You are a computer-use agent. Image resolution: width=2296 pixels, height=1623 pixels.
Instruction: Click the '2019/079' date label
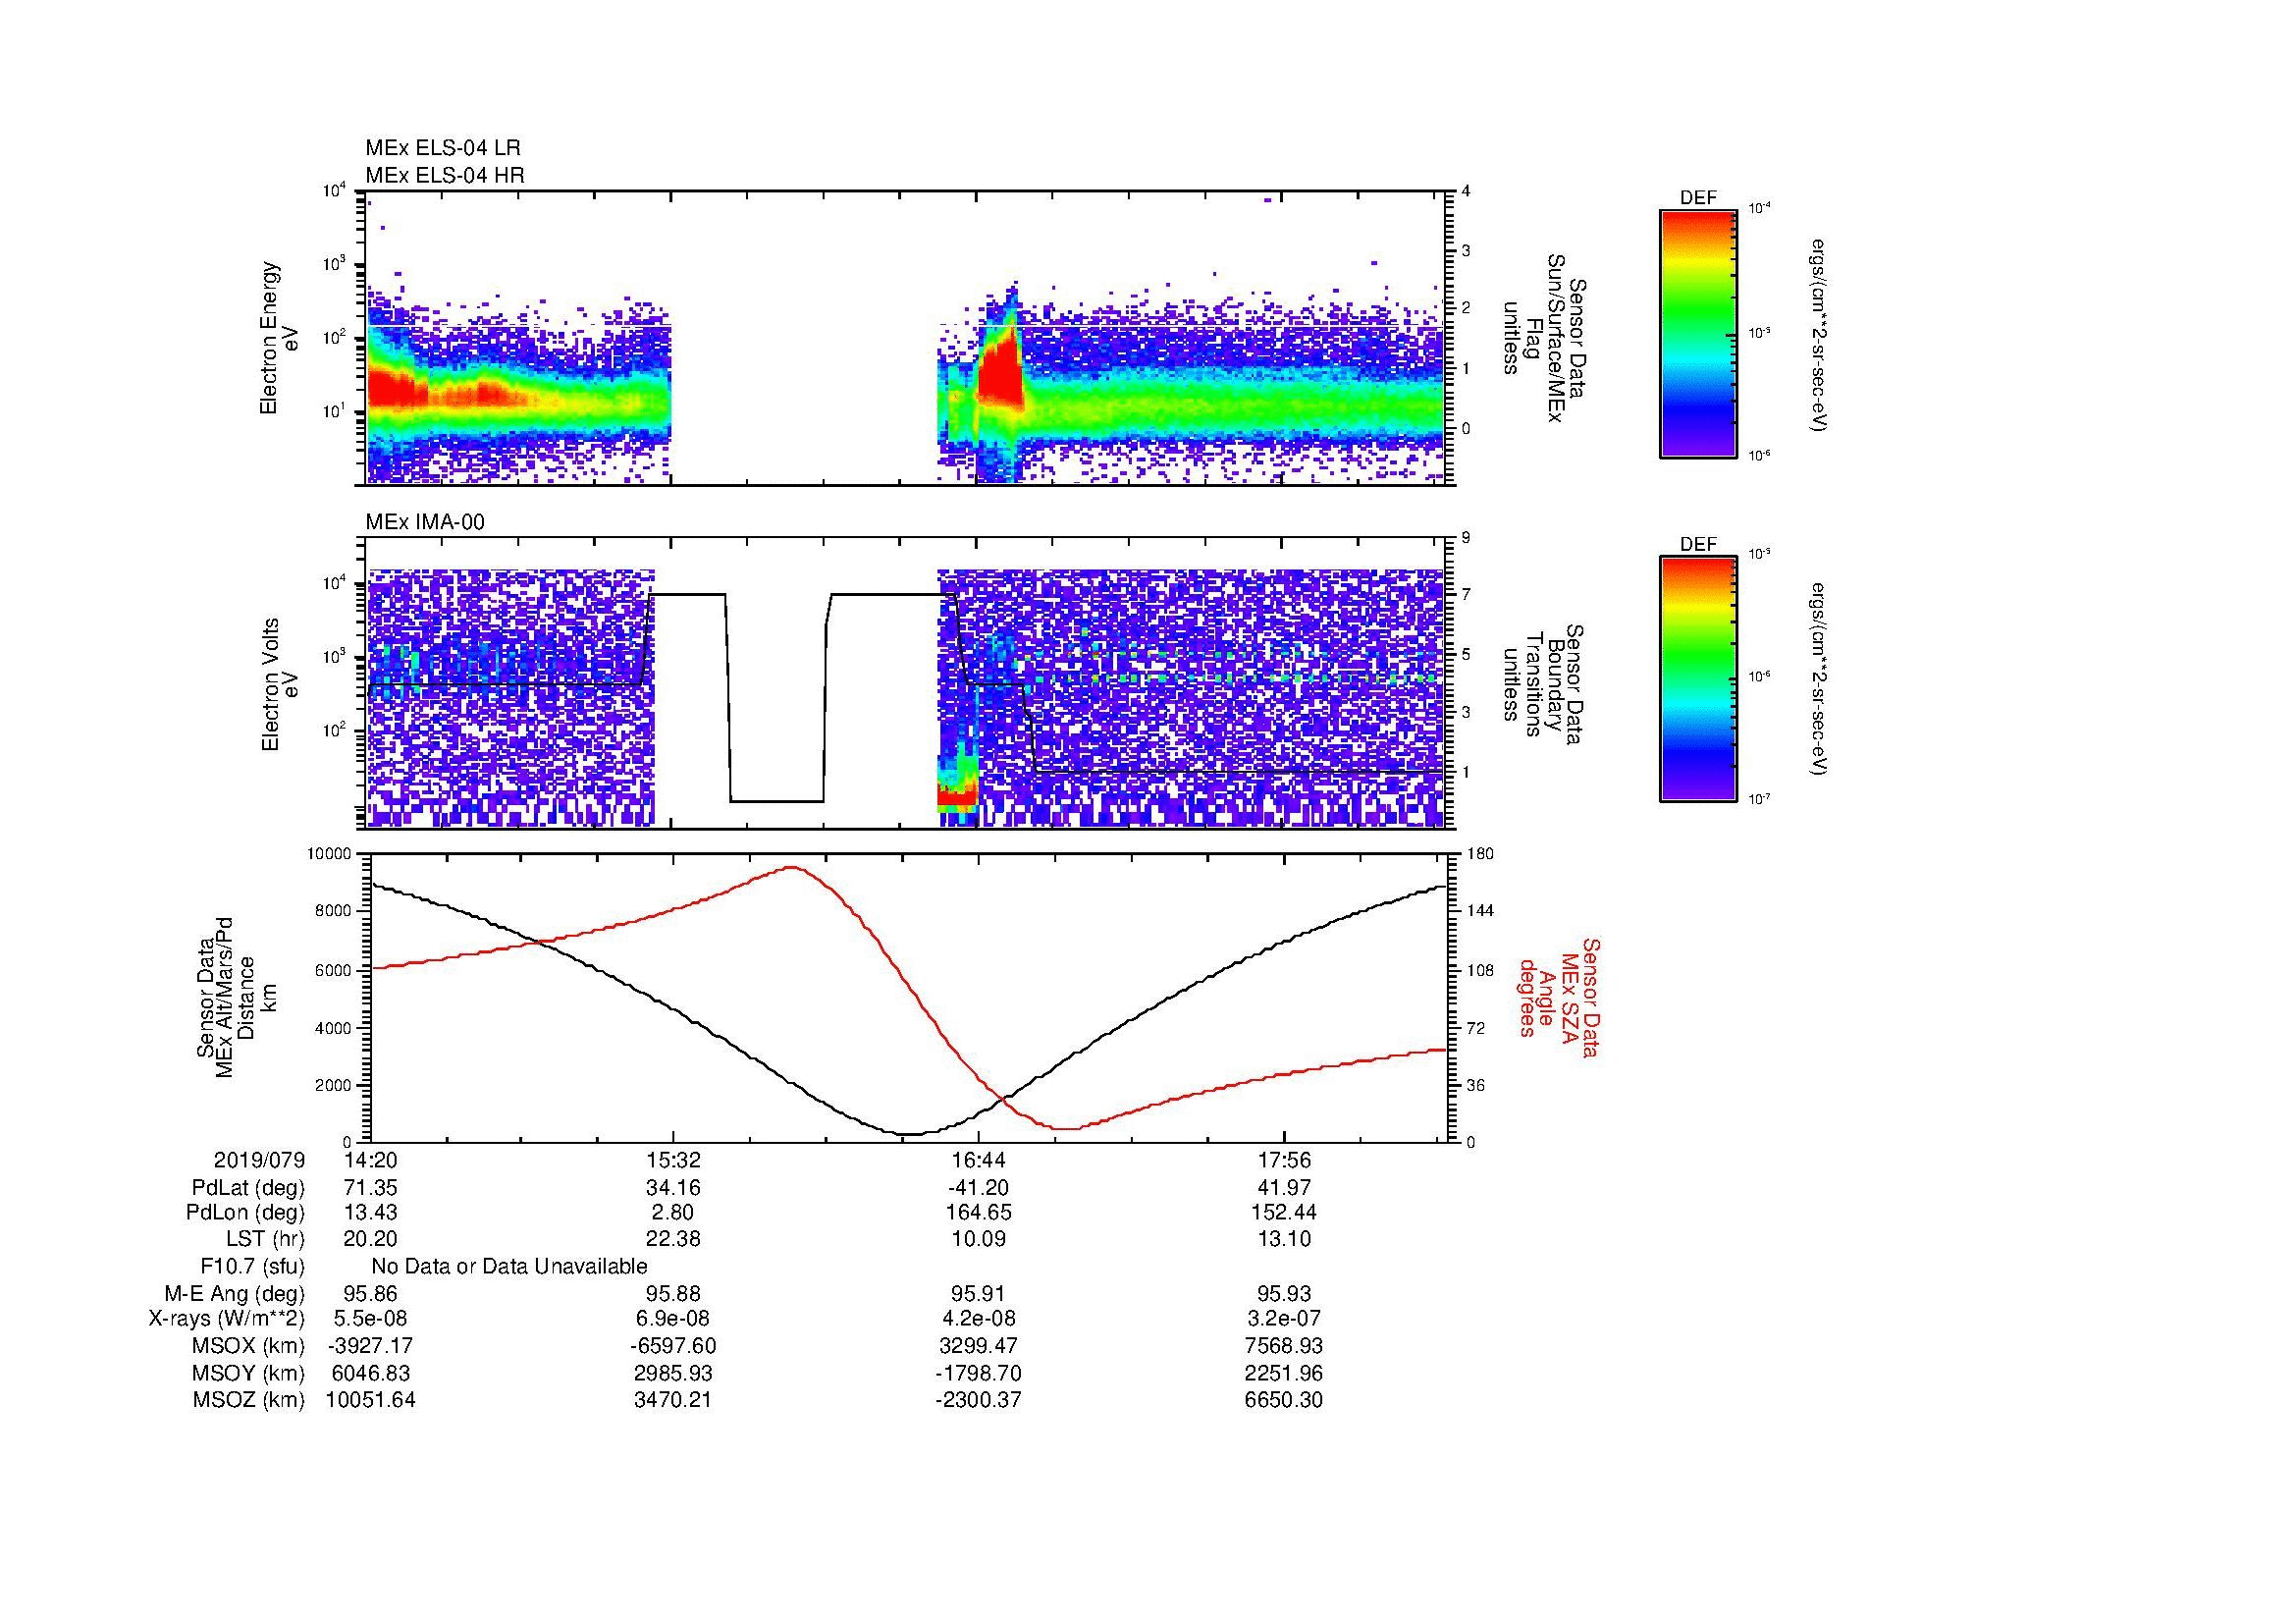pyautogui.click(x=259, y=1161)
